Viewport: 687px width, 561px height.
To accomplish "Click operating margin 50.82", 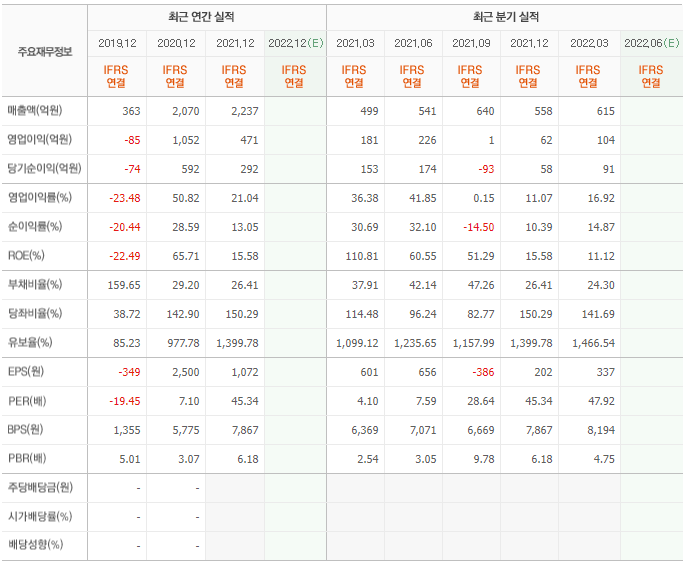I will click(186, 198).
